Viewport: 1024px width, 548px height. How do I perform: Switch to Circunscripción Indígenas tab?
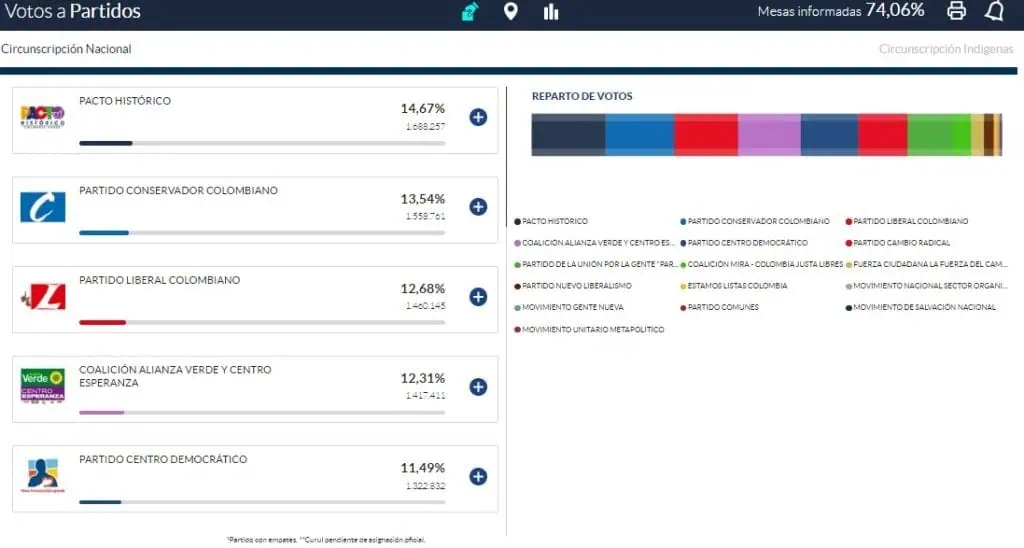(x=946, y=49)
